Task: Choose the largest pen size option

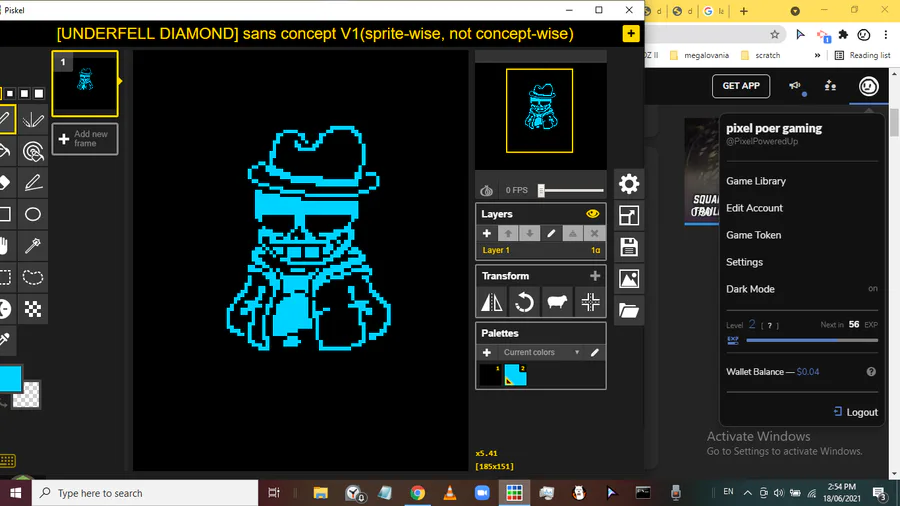Action: click(x=38, y=94)
